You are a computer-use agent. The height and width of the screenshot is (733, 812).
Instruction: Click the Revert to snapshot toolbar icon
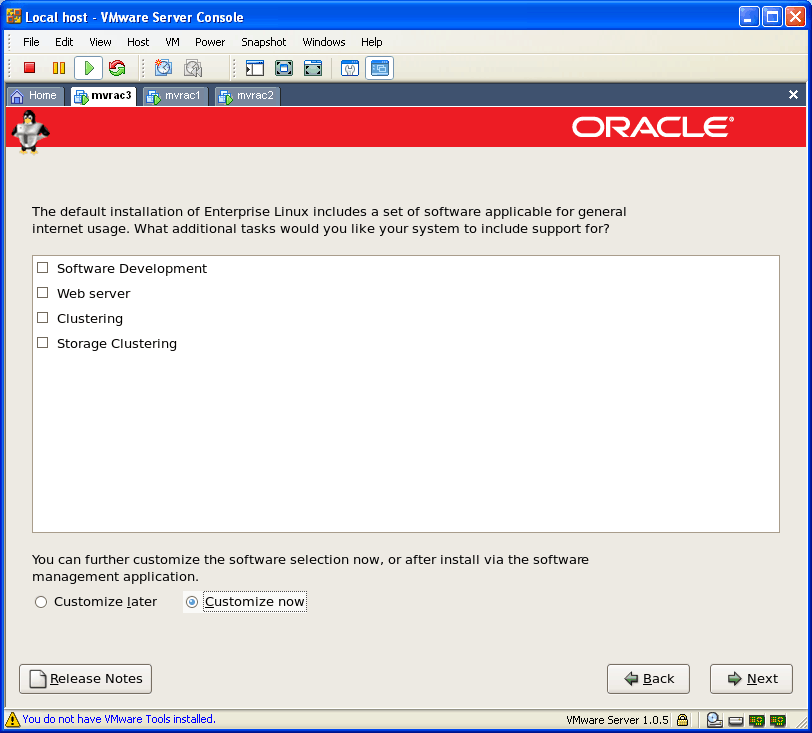click(x=192, y=68)
